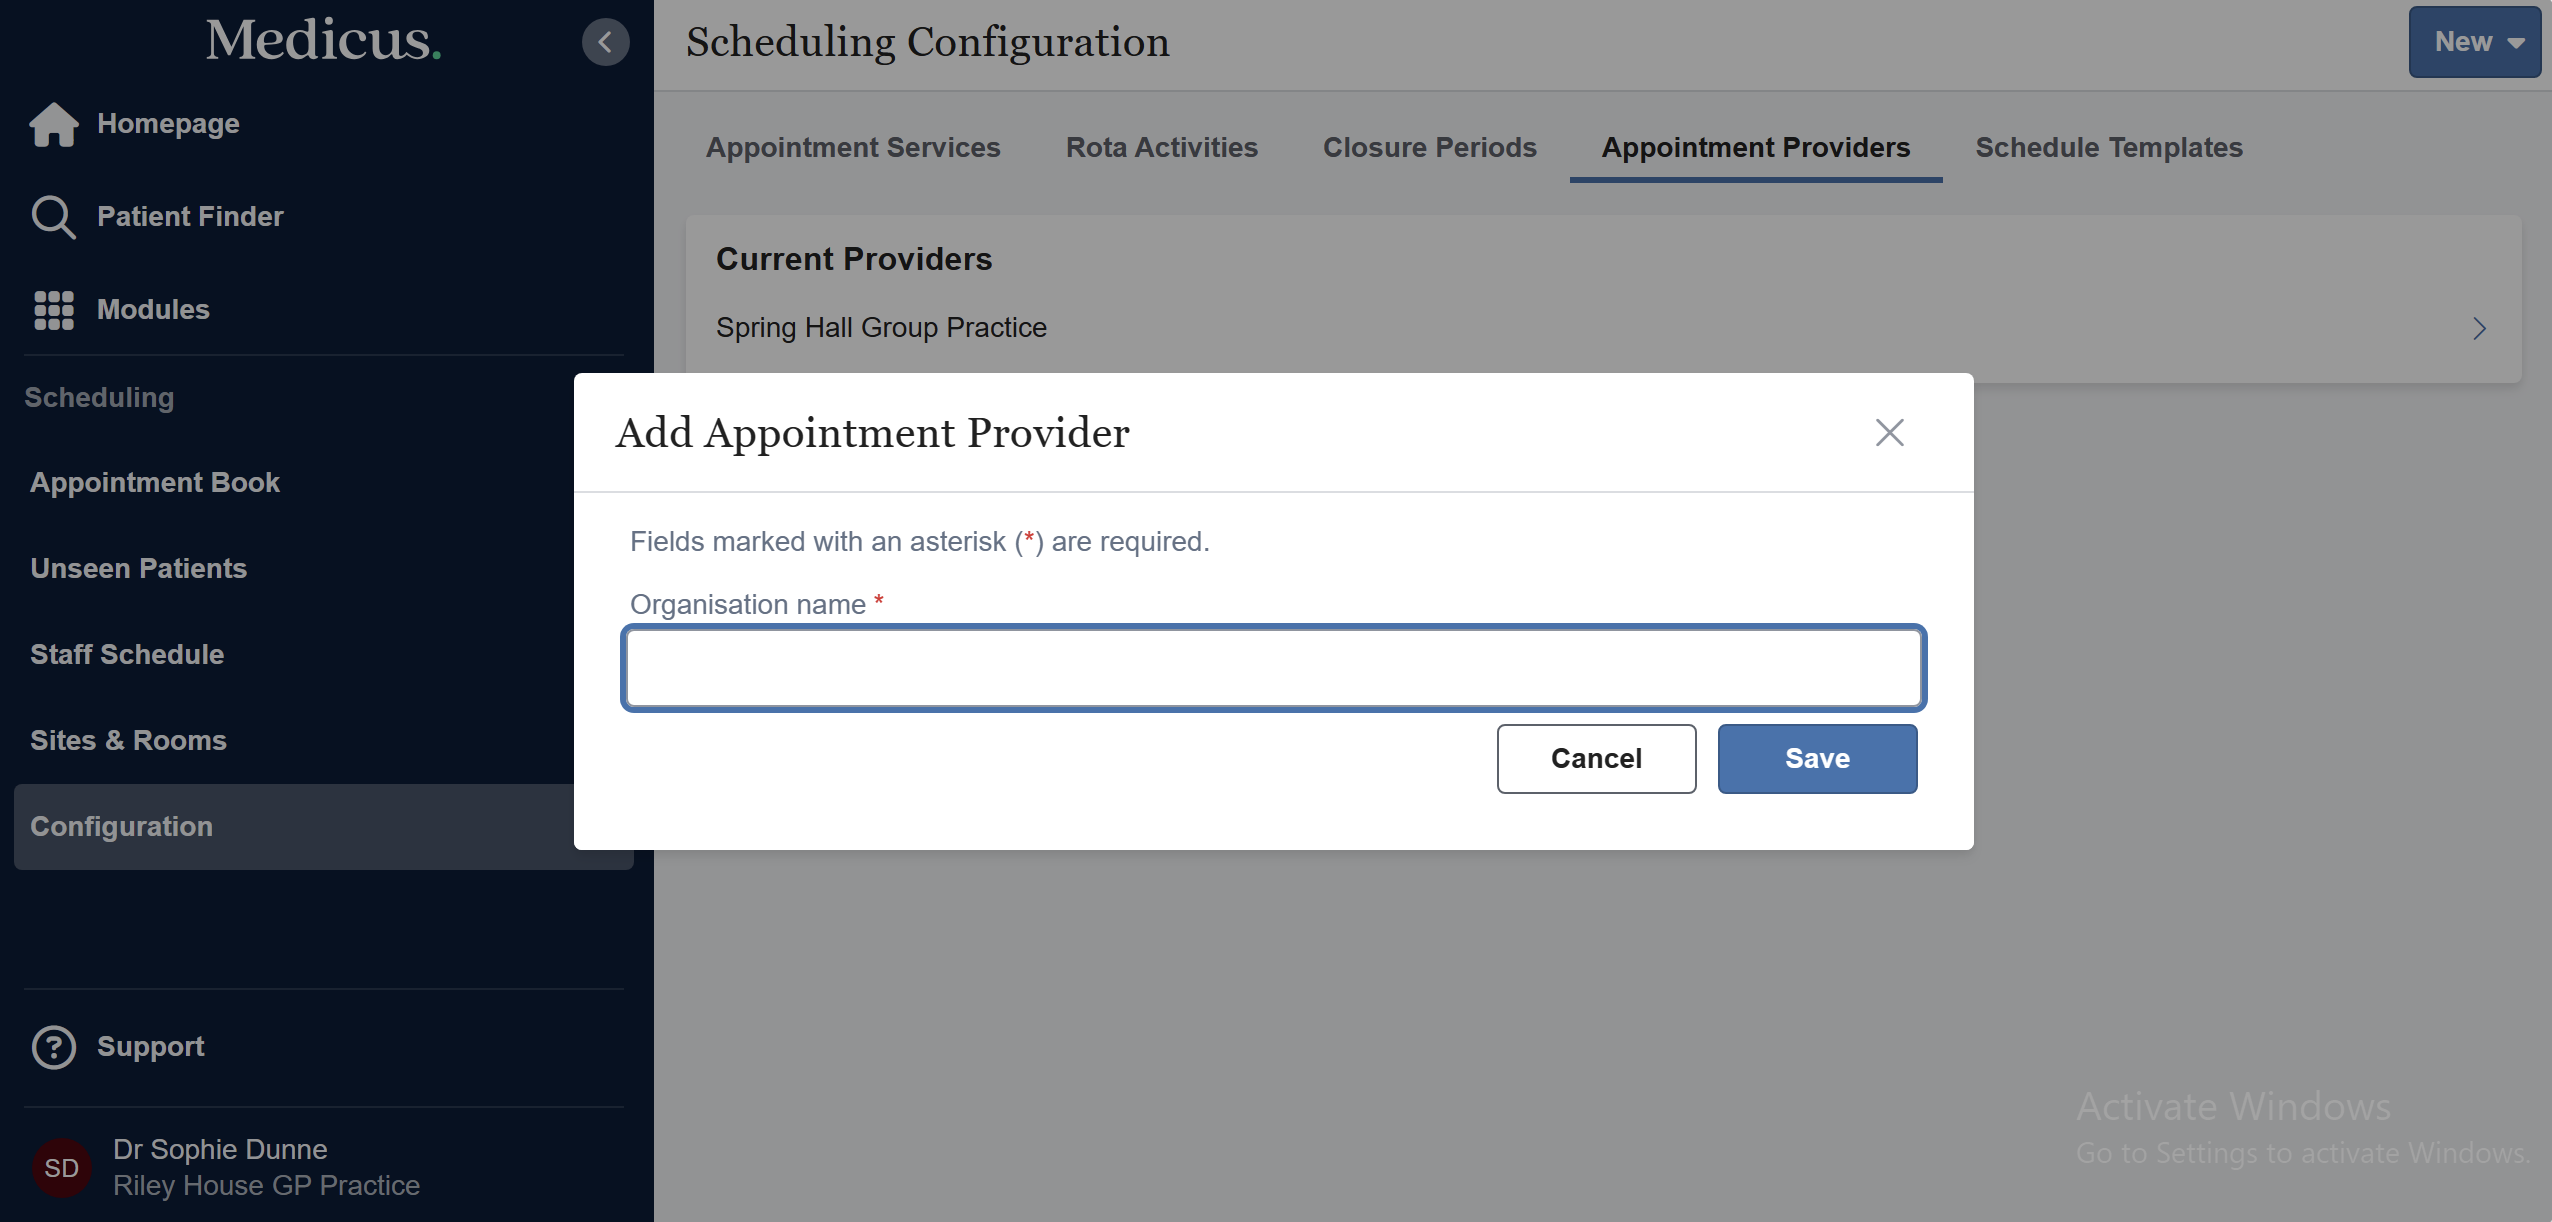Open the Appointment Book page
This screenshot has height=1222, width=2552.
click(155, 482)
